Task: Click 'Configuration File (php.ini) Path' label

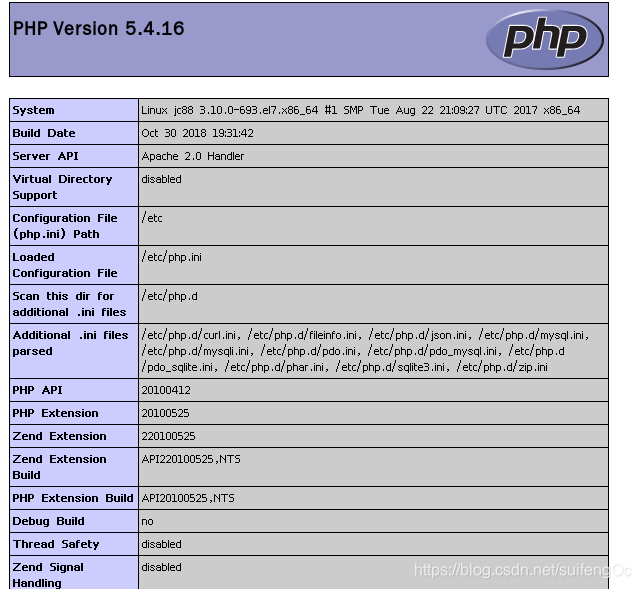Action: [65, 226]
